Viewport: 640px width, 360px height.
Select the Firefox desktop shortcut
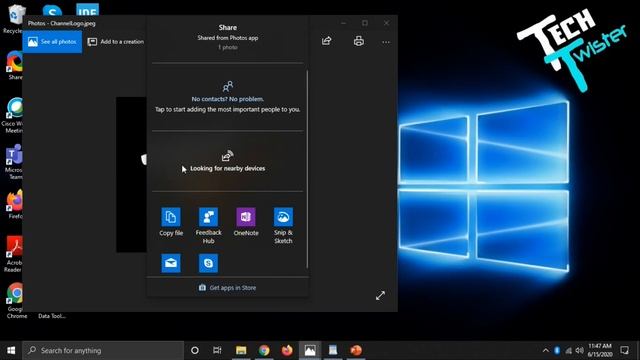tap(15, 204)
